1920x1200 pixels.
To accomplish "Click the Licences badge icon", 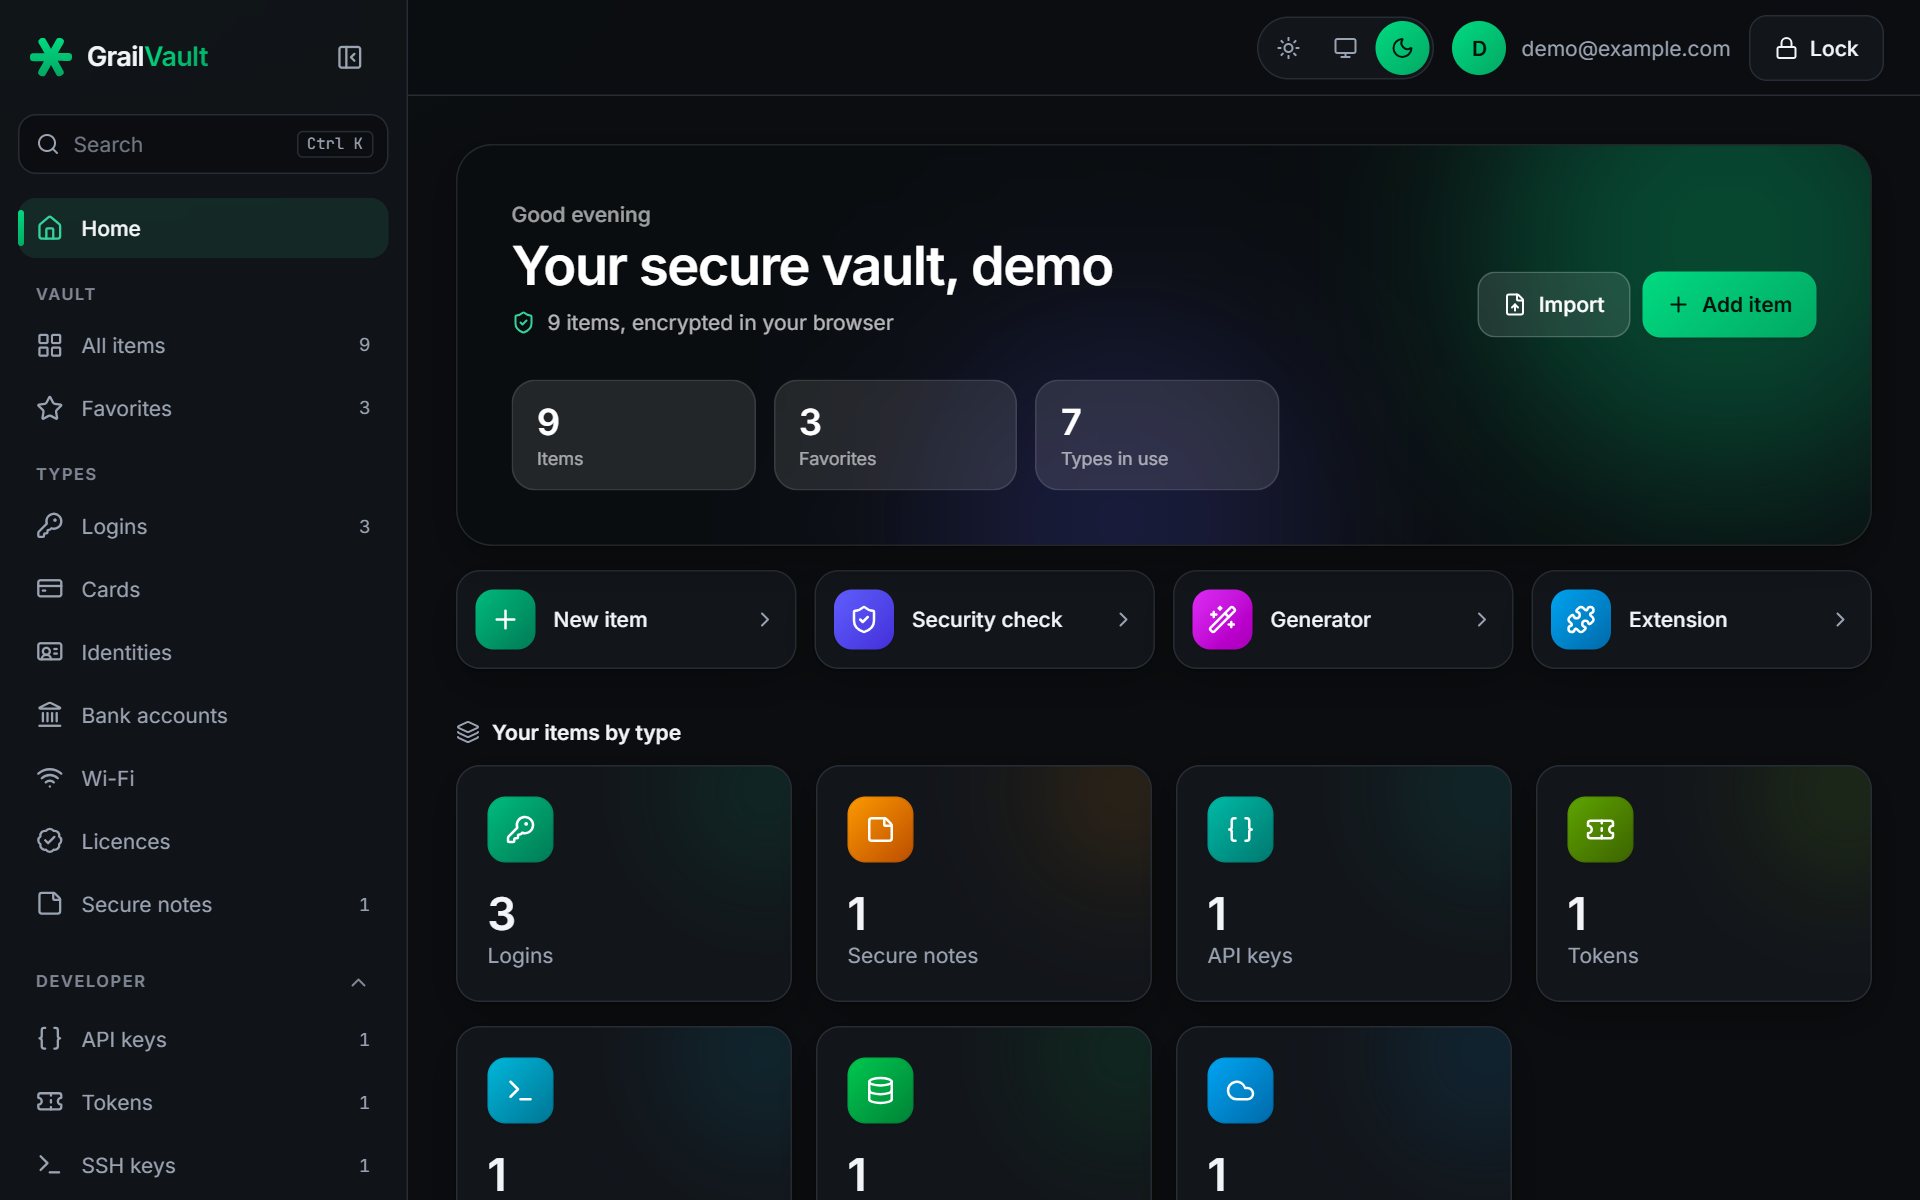I will pos(49,841).
